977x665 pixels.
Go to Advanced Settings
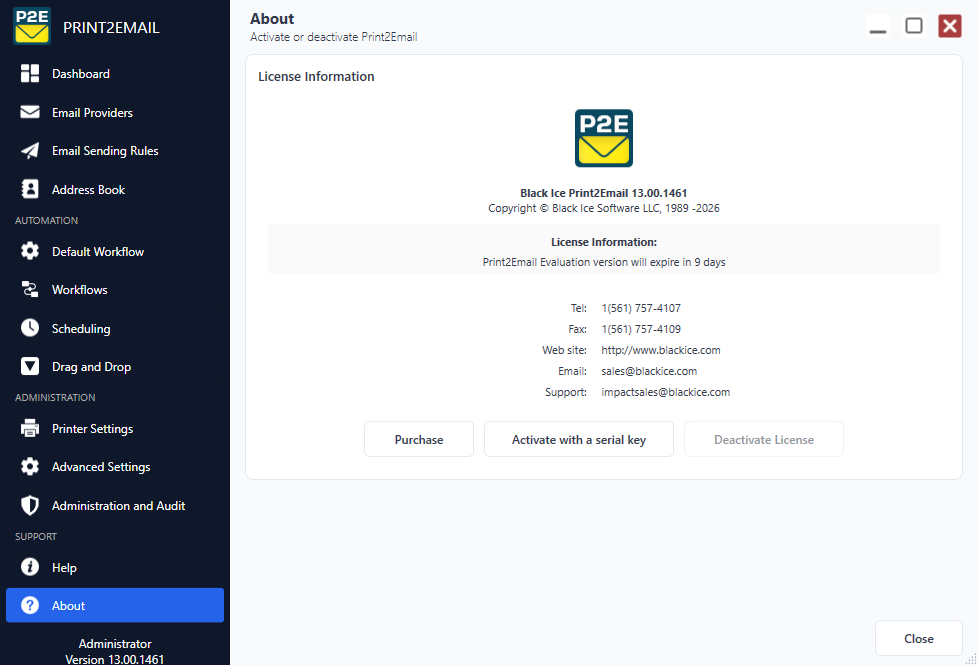tap(115, 467)
